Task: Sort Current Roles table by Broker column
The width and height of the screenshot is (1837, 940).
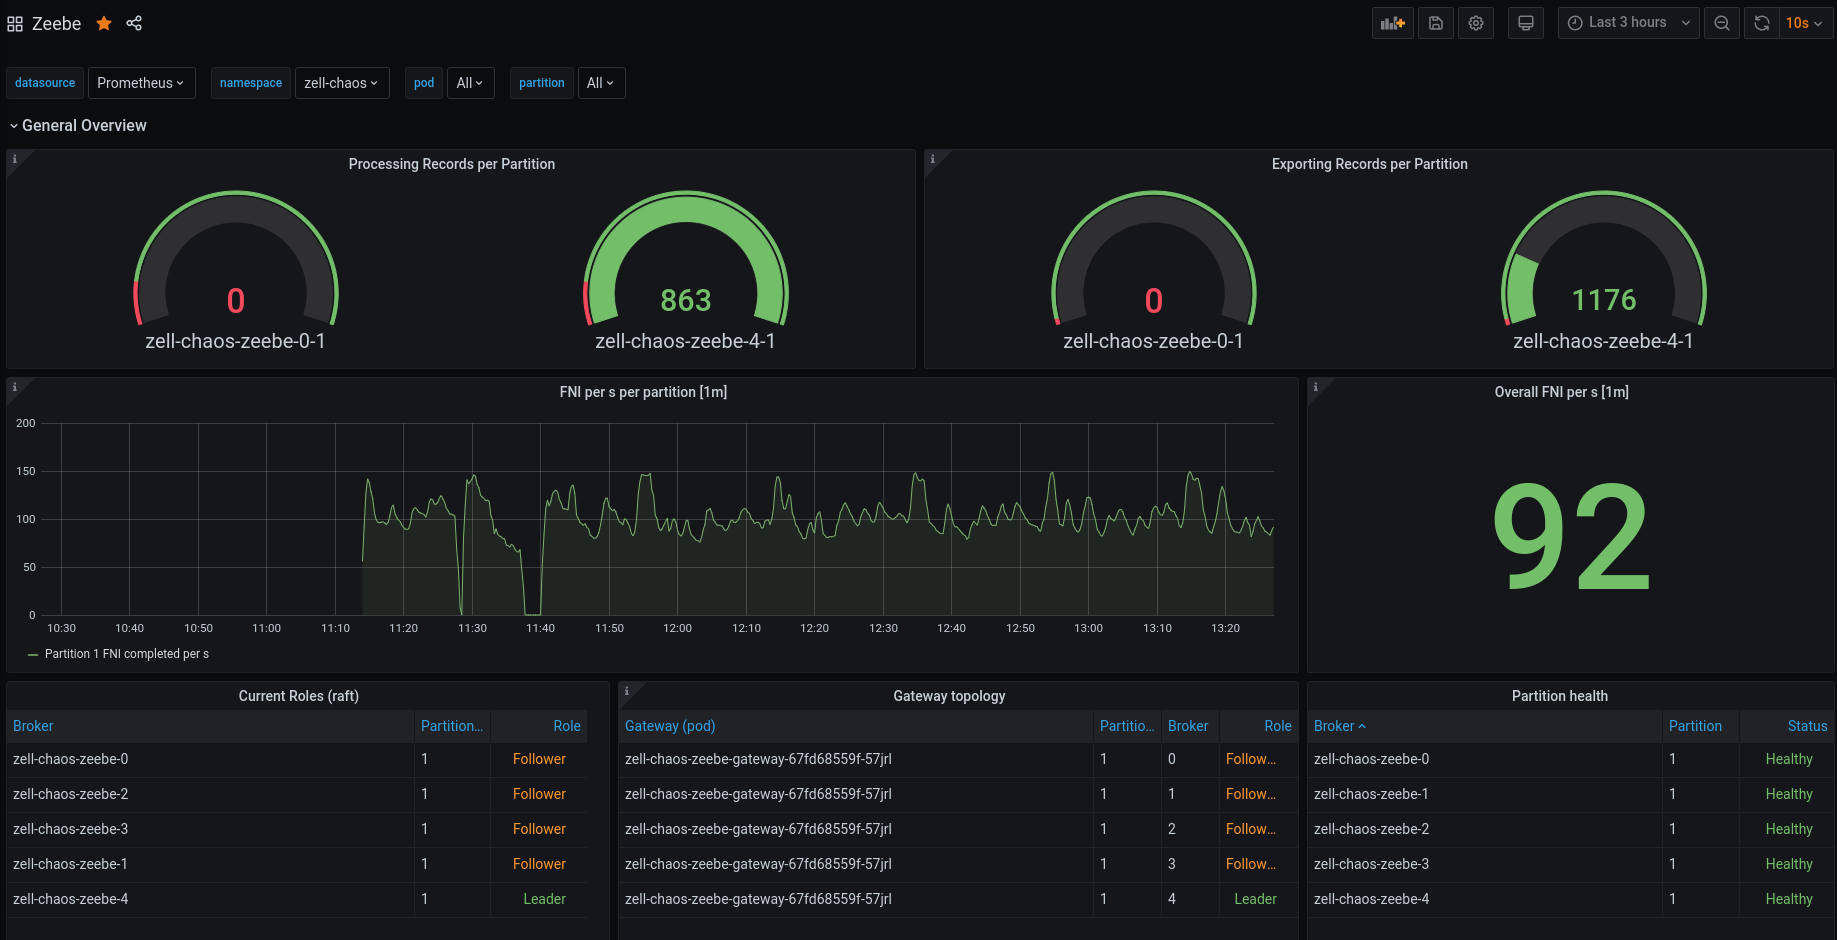Action: (x=33, y=726)
